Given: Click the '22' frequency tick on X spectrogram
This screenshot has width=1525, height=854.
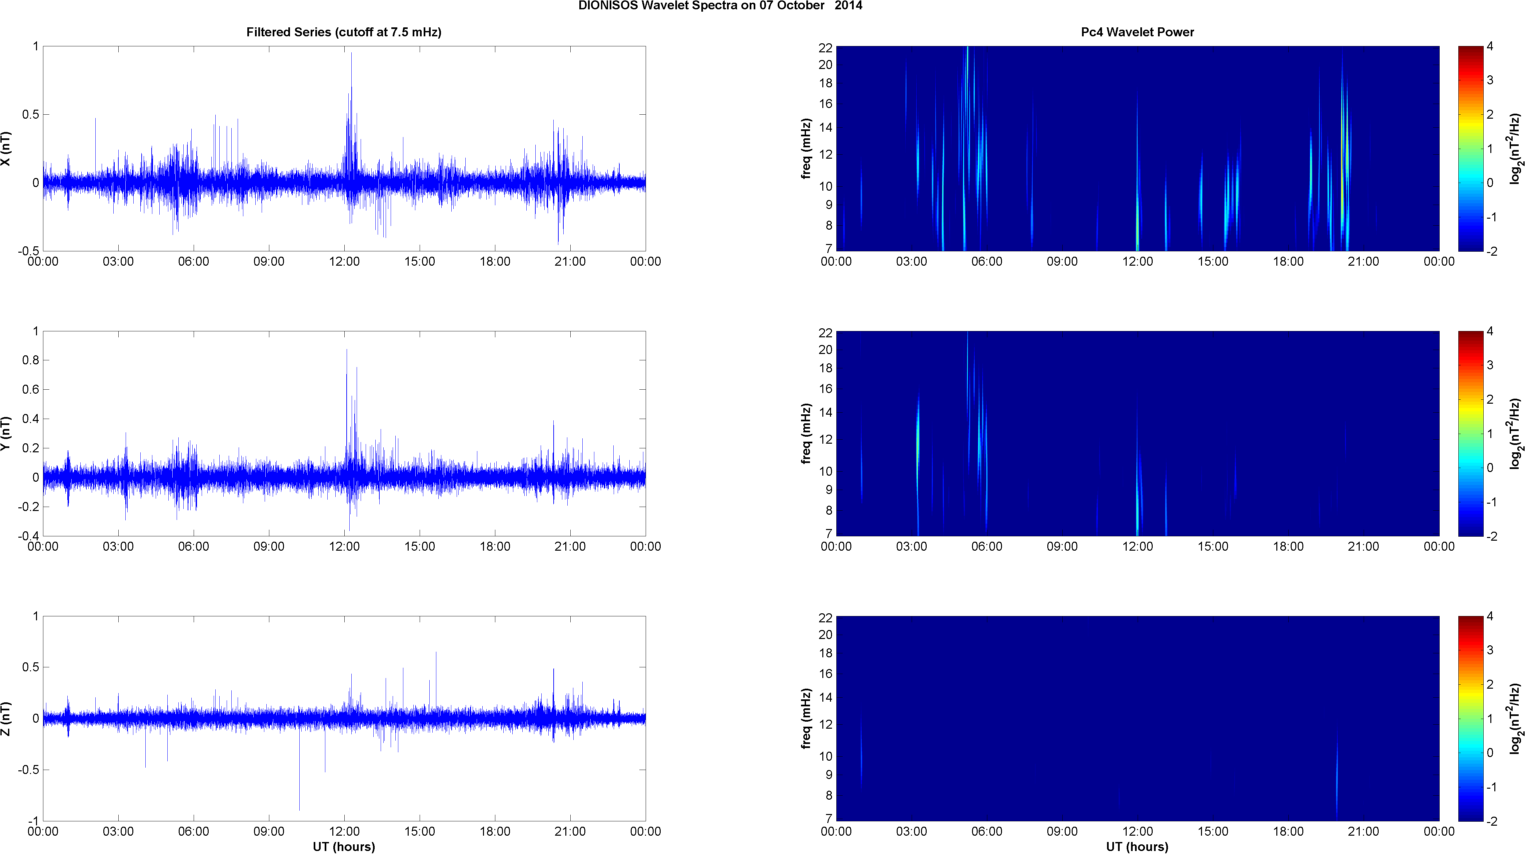Looking at the screenshot, I should [825, 48].
